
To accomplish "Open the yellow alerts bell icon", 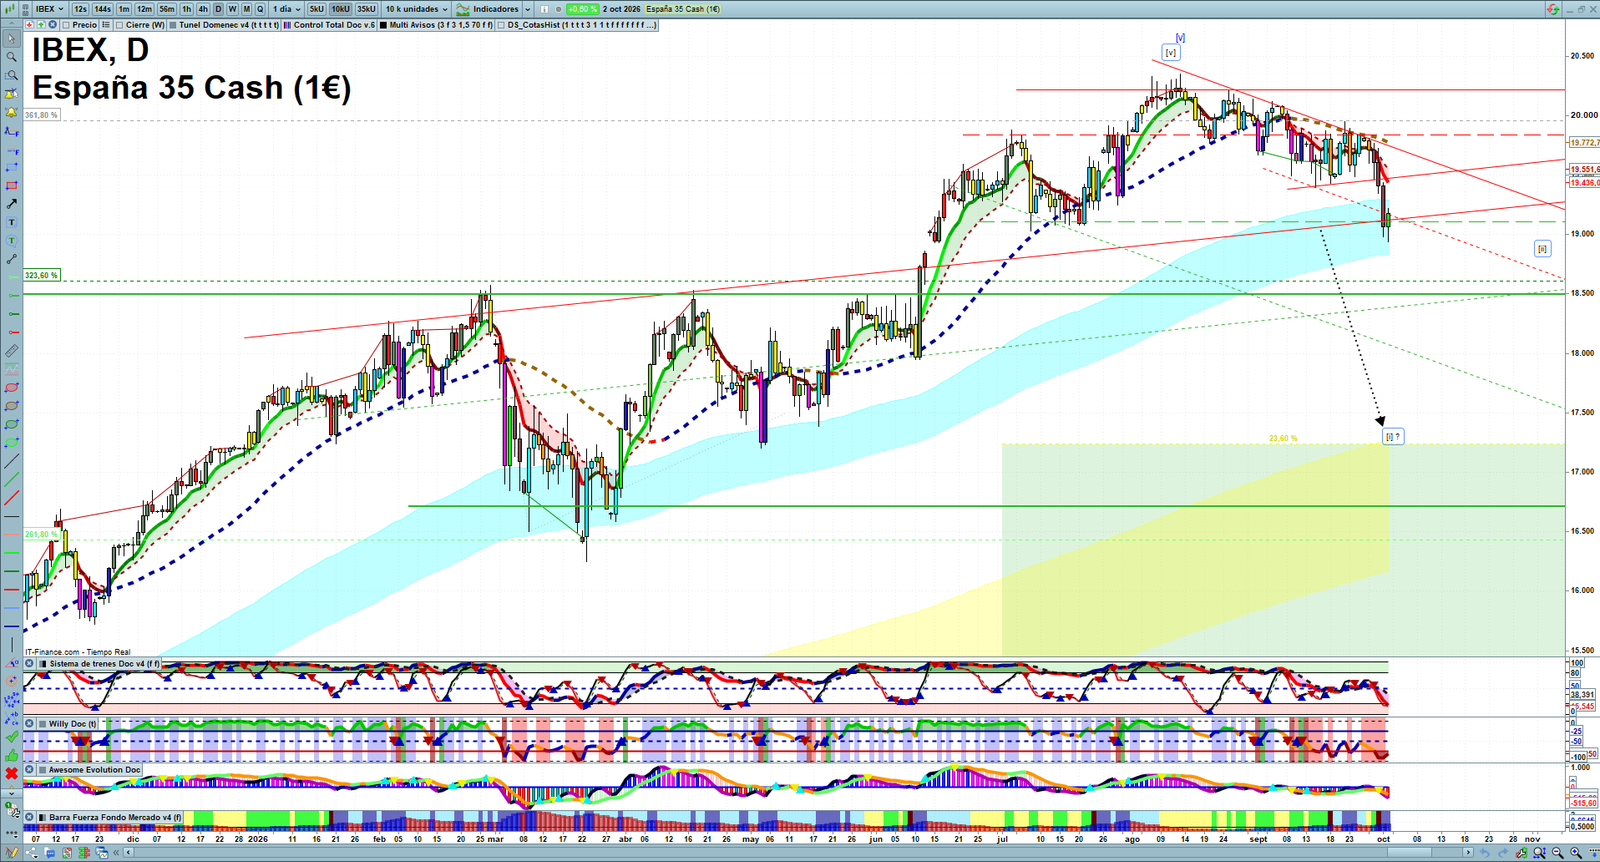I will [11, 112].
